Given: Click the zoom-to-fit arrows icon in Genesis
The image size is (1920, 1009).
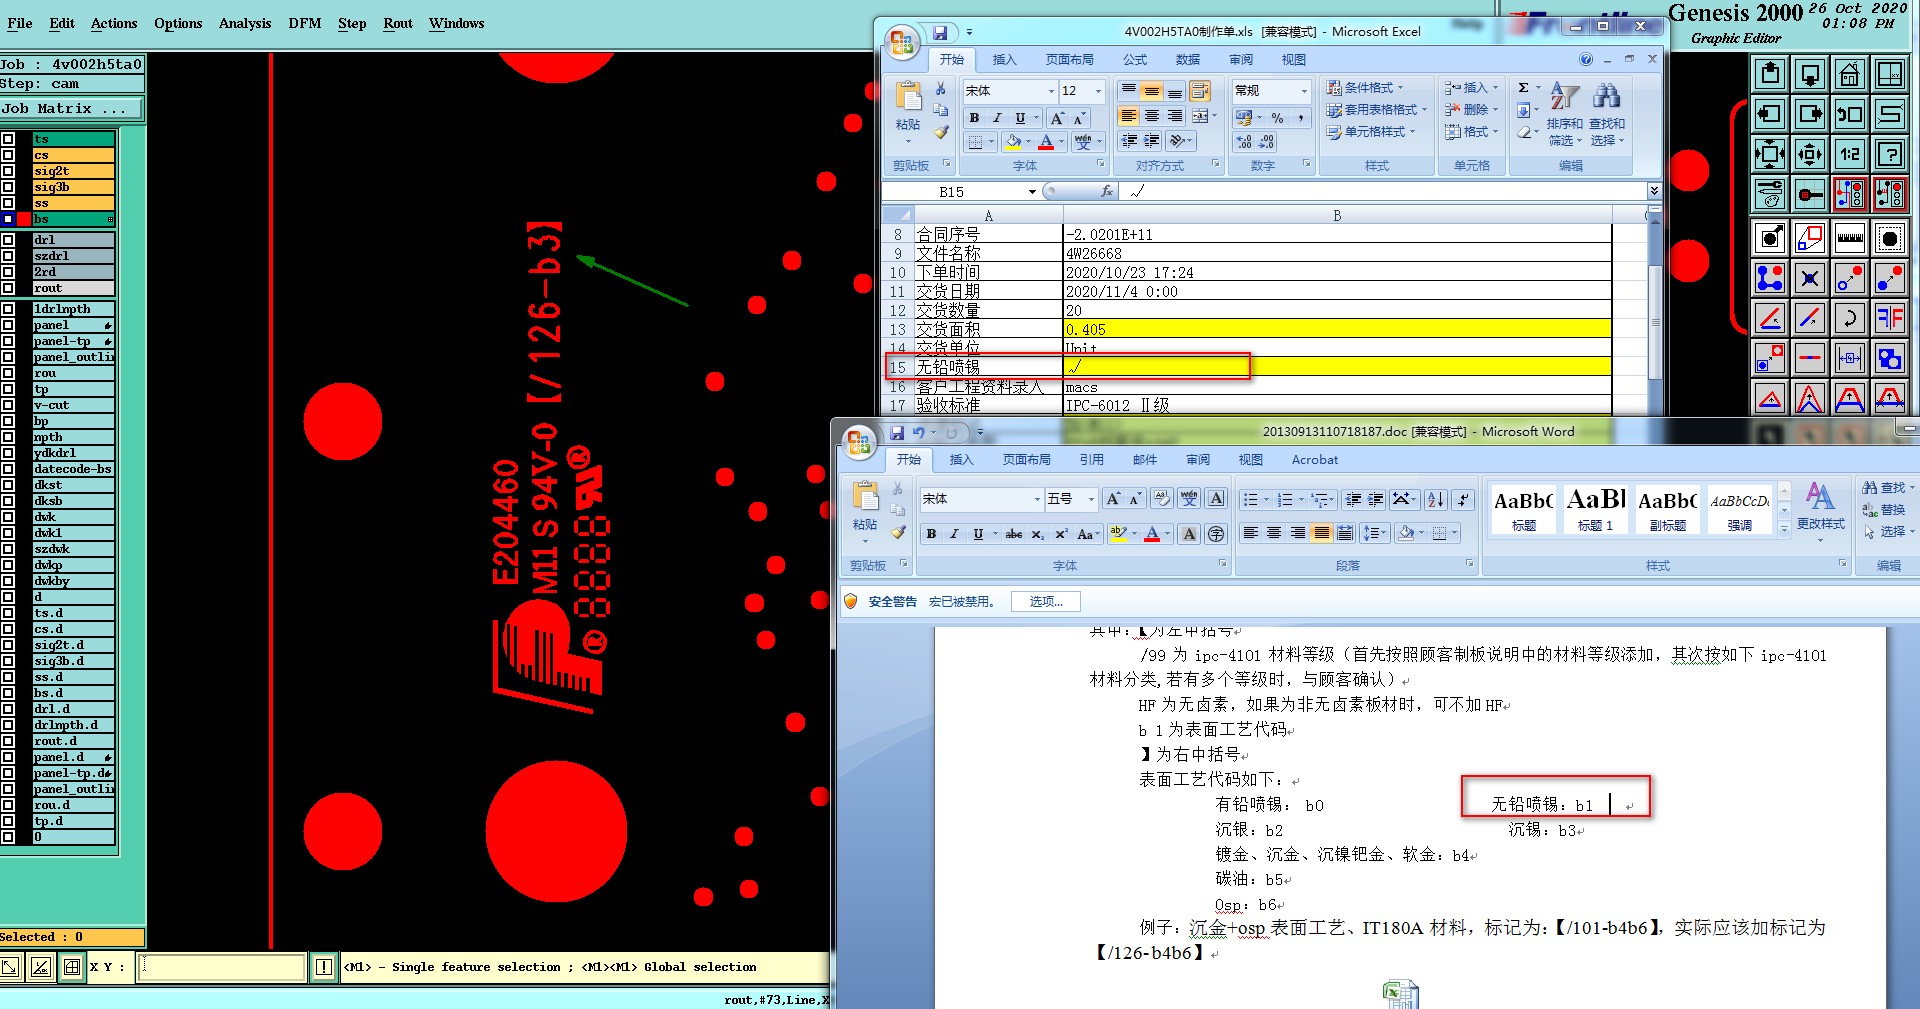Looking at the screenshot, I should point(1770,154).
